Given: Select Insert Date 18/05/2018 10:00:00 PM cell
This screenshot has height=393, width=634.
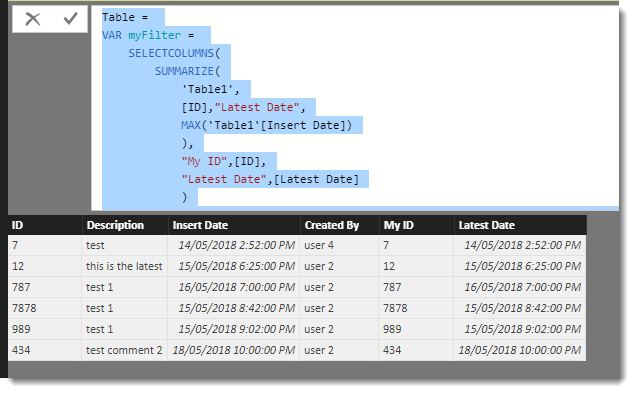Looking at the screenshot, I should 234,351.
